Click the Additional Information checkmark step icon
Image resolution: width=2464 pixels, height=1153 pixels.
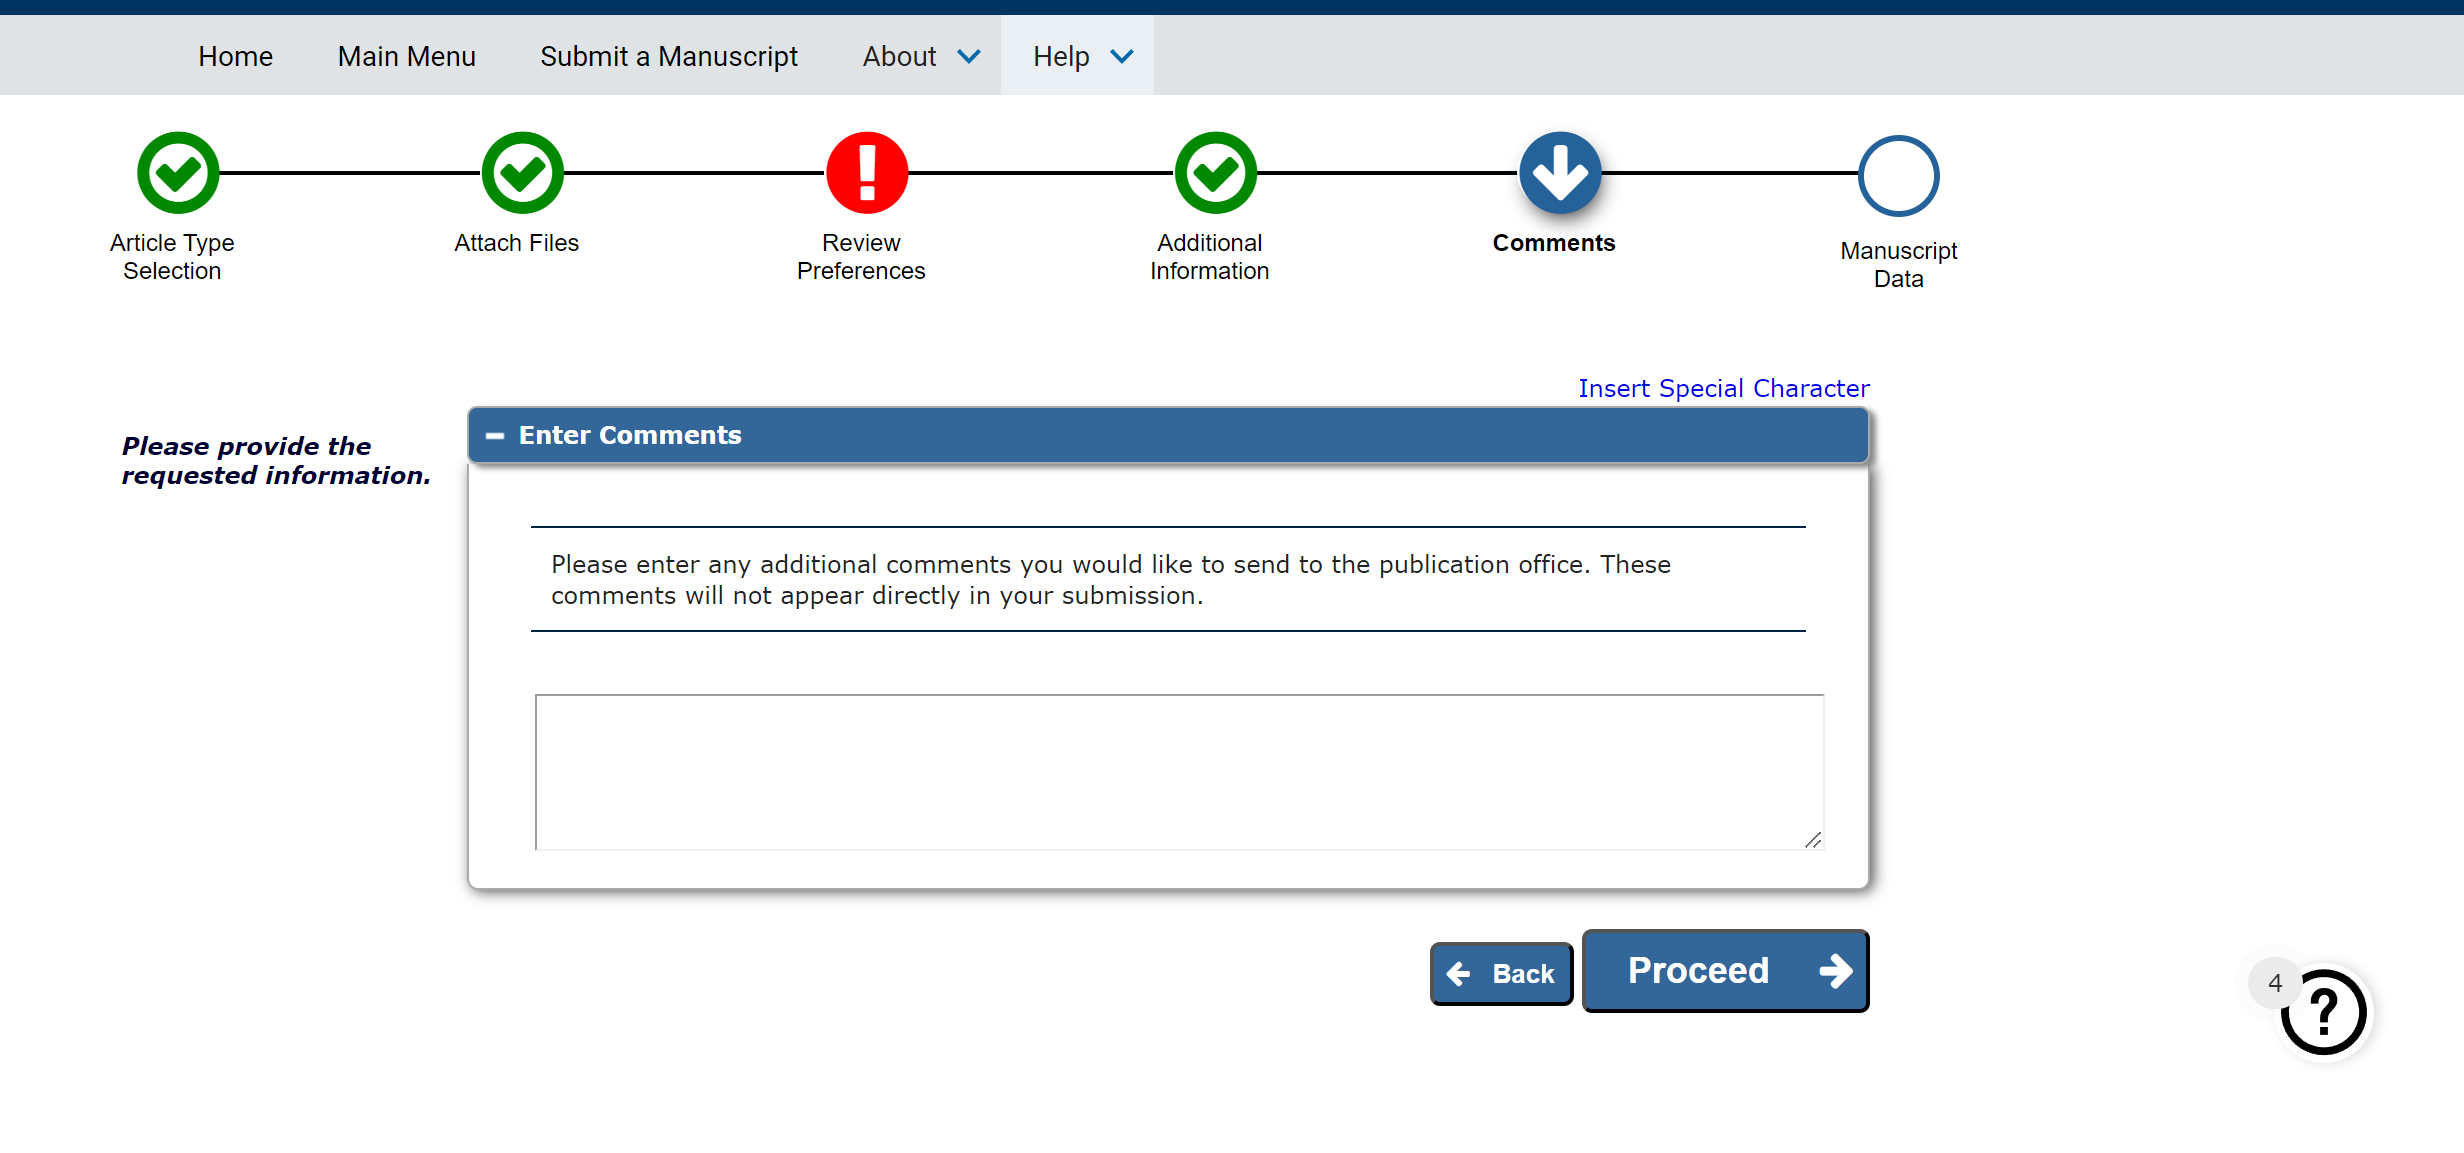[1215, 173]
